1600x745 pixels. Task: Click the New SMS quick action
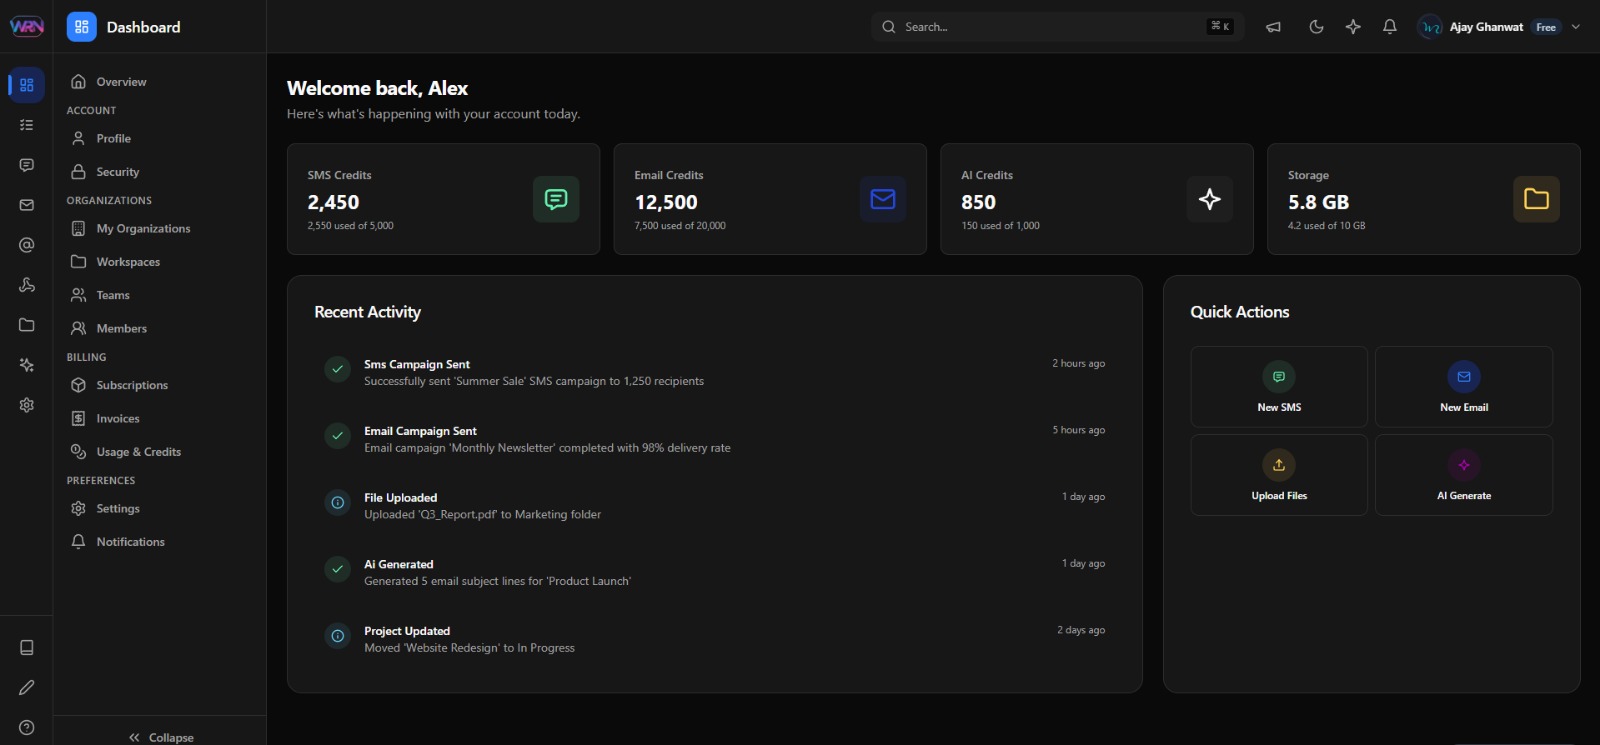coord(1279,387)
